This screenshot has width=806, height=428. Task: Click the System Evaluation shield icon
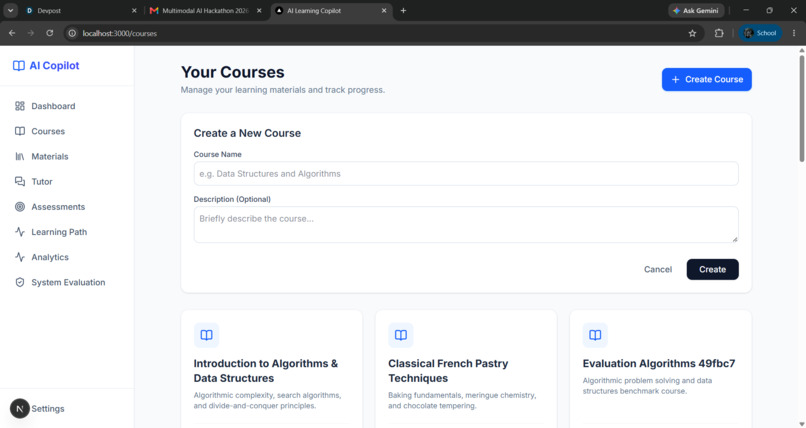(20, 282)
